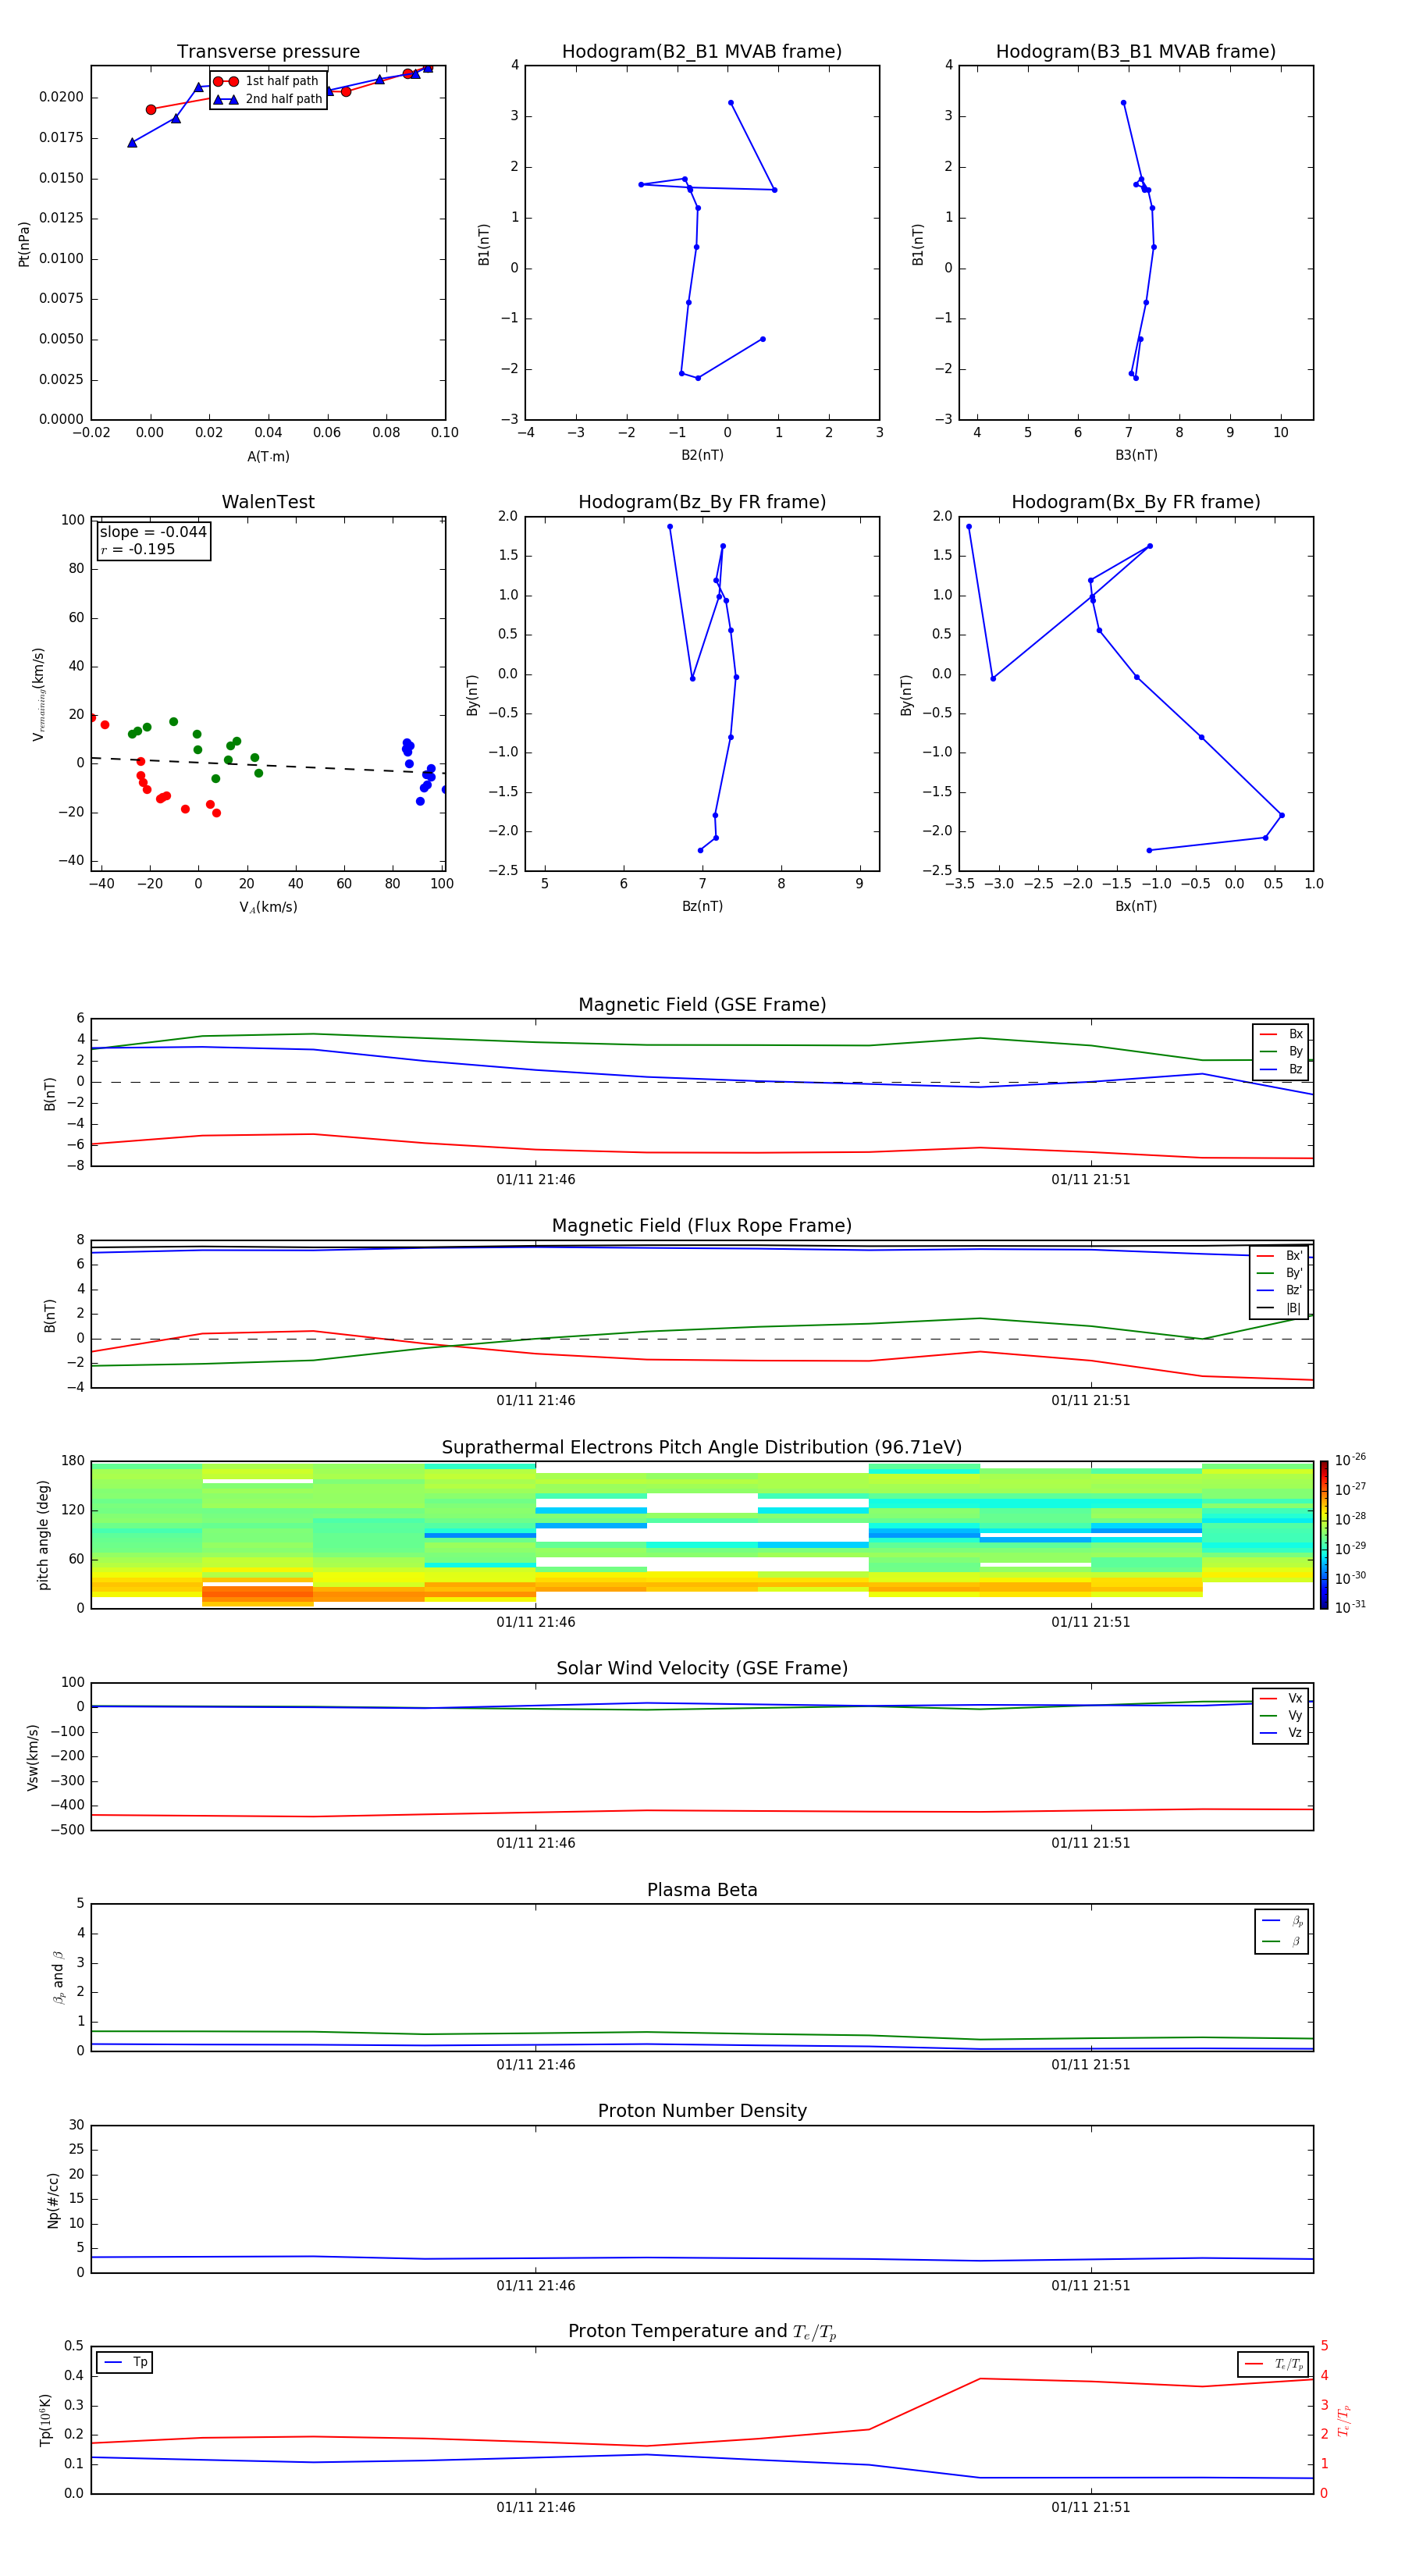Click the pitch angle color scale bar
Image resolution: width=1405 pixels, height=2576 pixels.
(1324, 1534)
